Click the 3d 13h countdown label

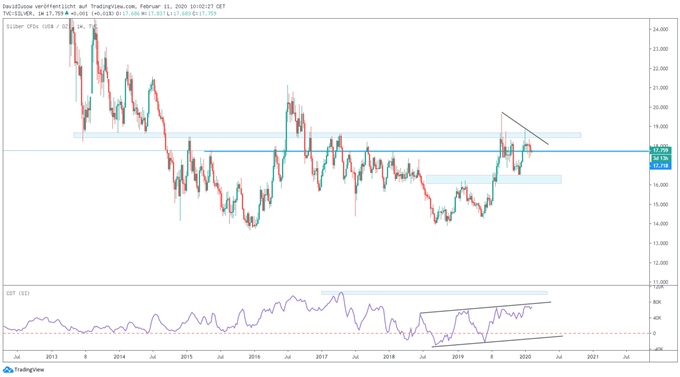coord(661,158)
